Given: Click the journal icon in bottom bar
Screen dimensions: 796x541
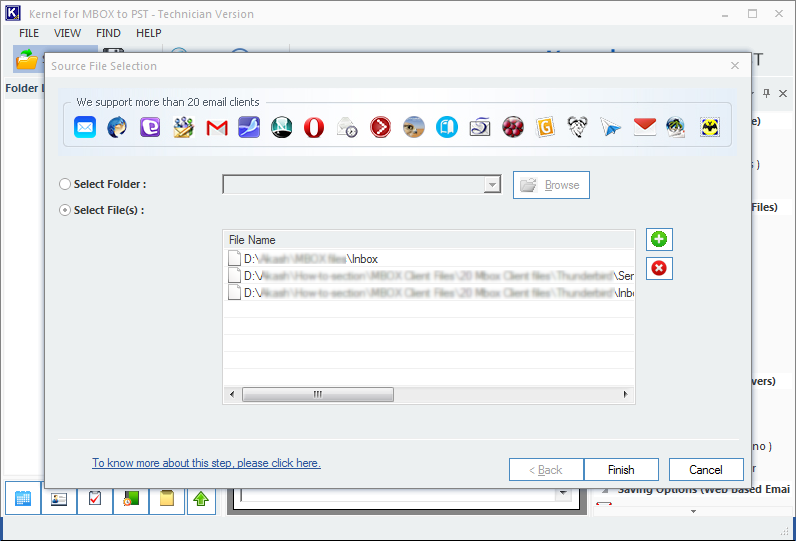Looking at the screenshot, I should (x=131, y=500).
